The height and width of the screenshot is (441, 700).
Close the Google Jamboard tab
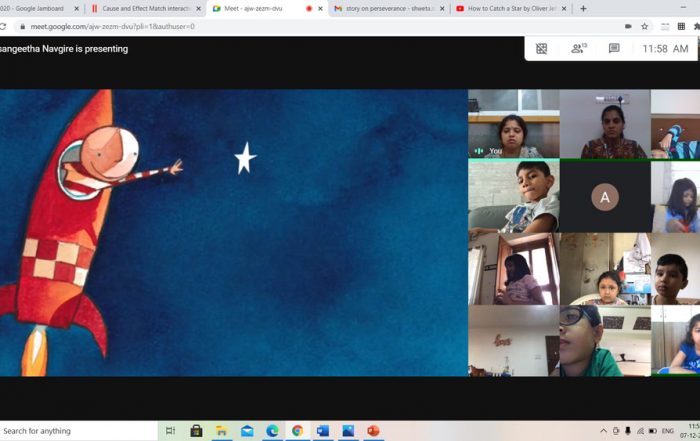pyautogui.click(x=76, y=8)
